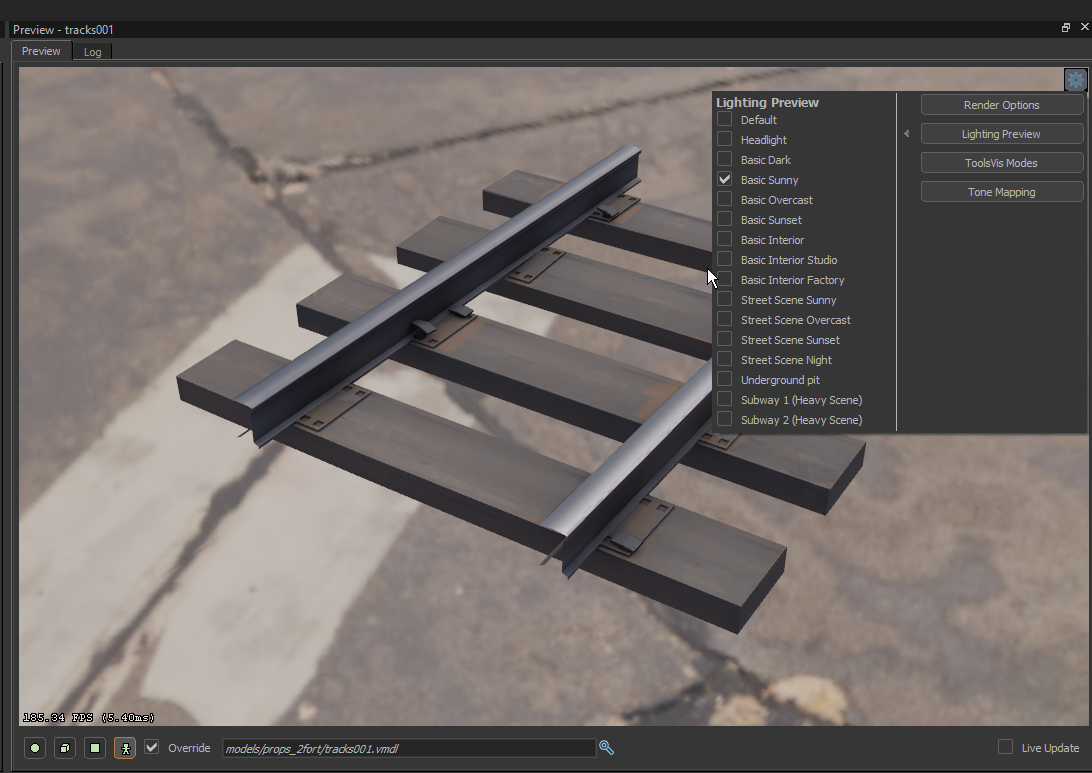Toggle the Override checkbox
Image resolution: width=1092 pixels, height=773 pixels.
151,747
